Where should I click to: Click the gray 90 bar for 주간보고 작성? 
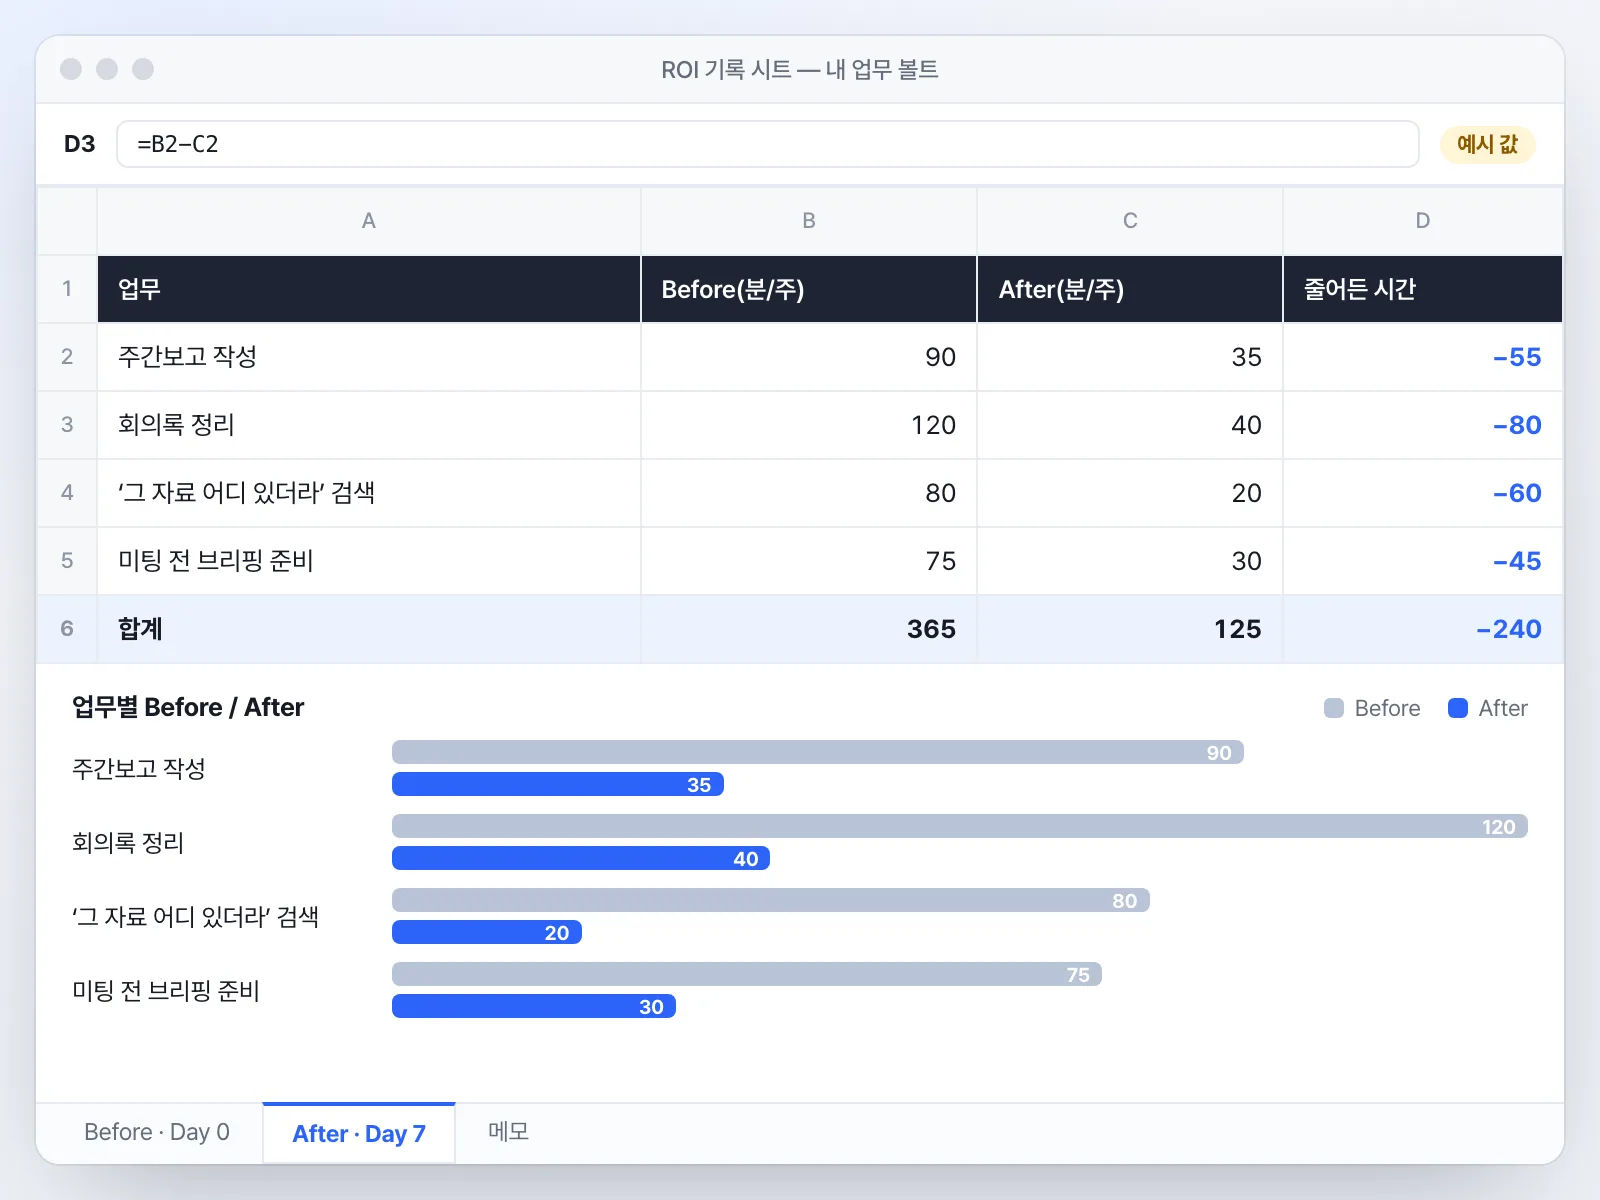tap(818, 752)
